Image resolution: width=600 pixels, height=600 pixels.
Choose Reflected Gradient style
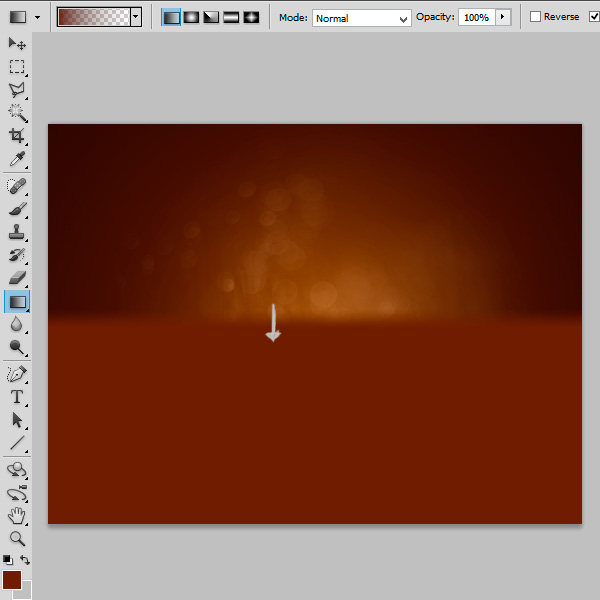click(x=231, y=17)
